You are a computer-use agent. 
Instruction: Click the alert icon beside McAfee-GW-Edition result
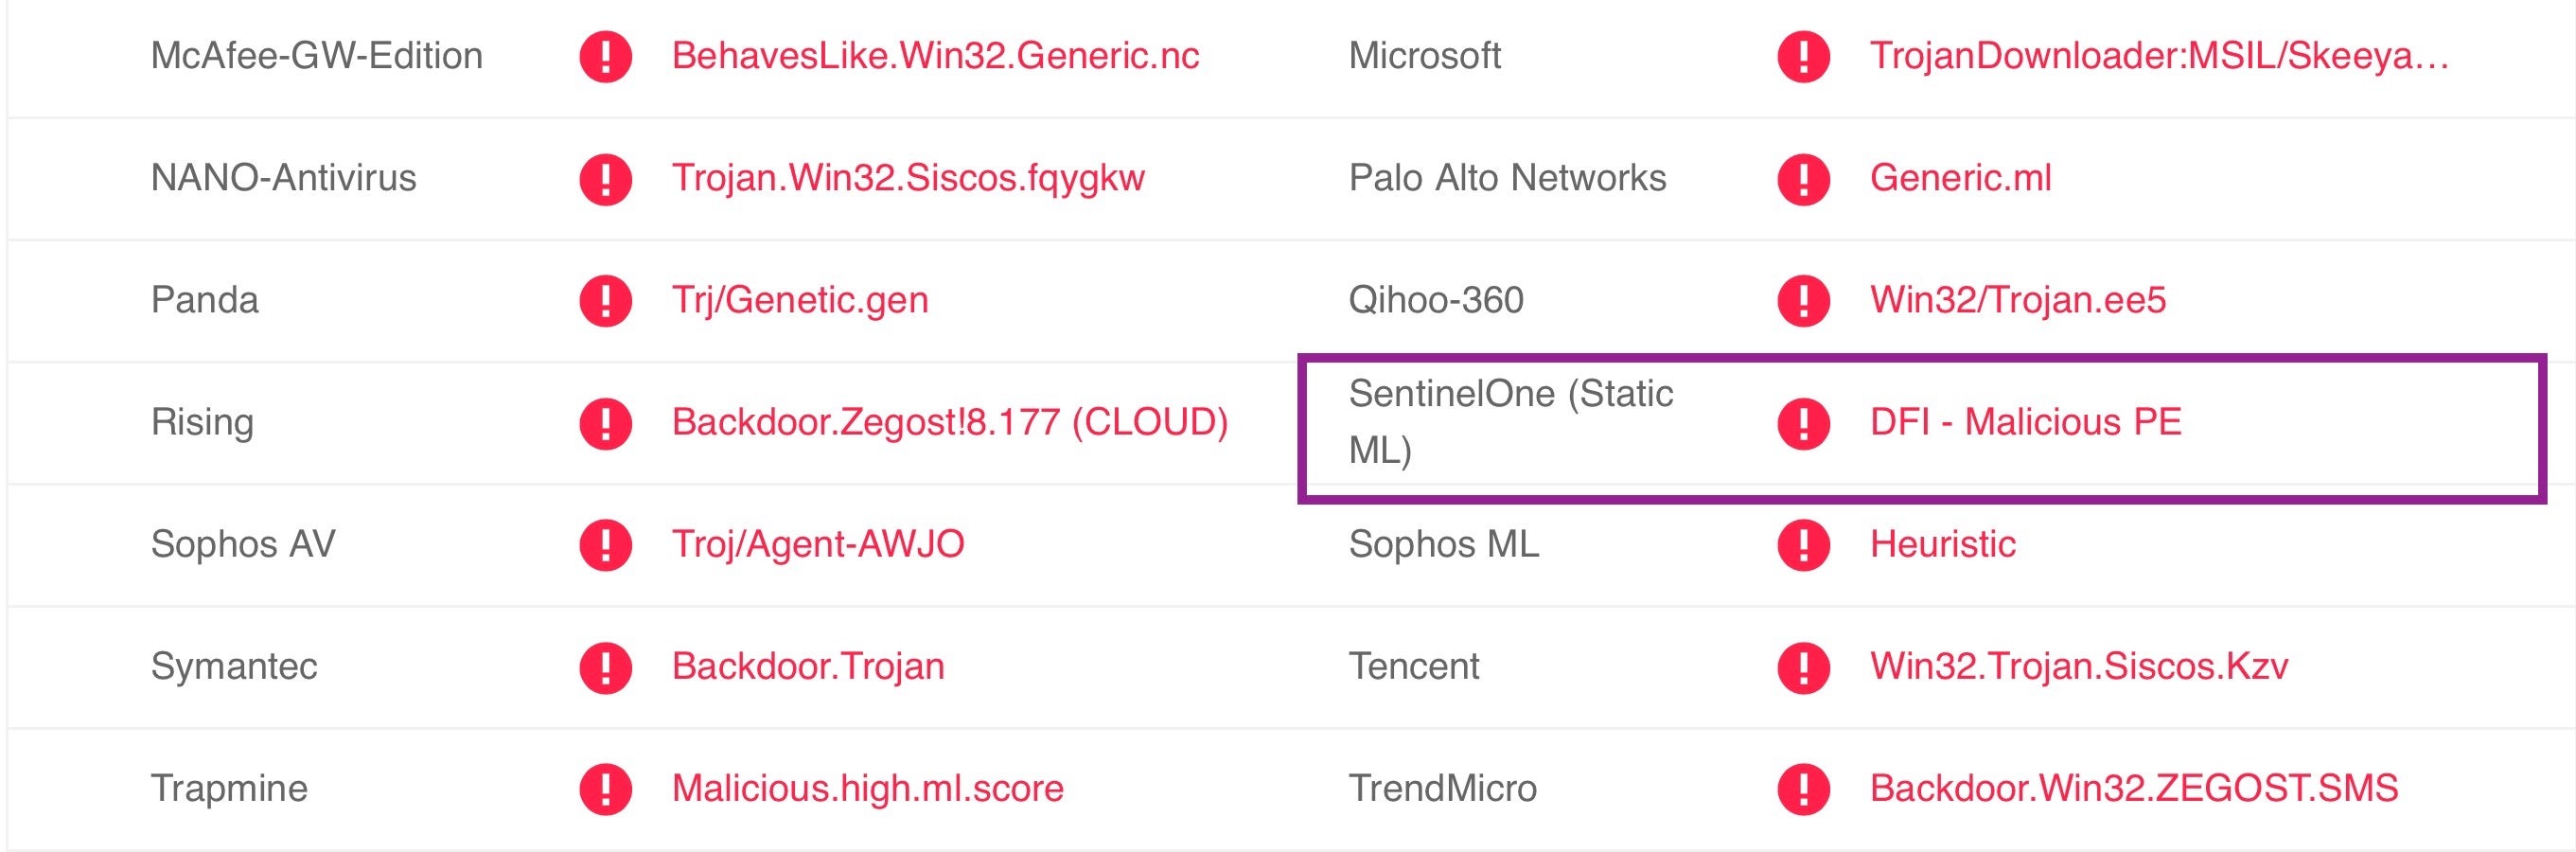coord(605,56)
